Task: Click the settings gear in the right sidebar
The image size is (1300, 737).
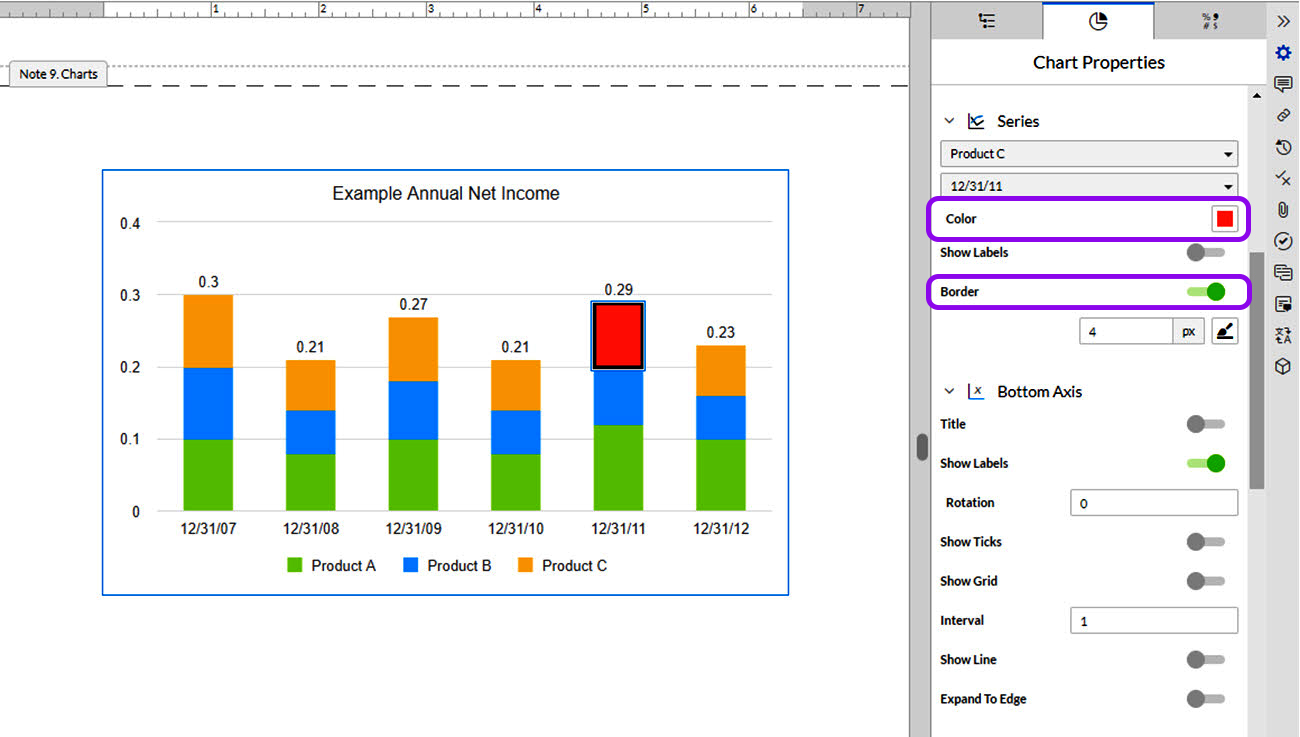Action: 1283,53
